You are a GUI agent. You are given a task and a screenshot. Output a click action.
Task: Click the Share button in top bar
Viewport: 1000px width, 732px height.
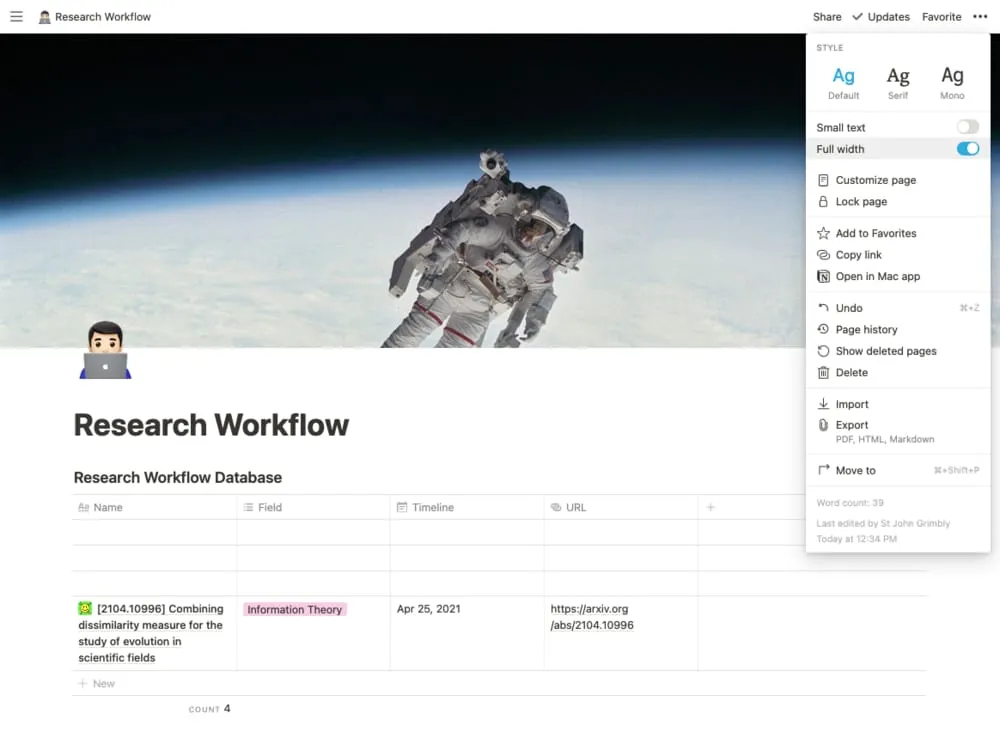click(x=827, y=17)
